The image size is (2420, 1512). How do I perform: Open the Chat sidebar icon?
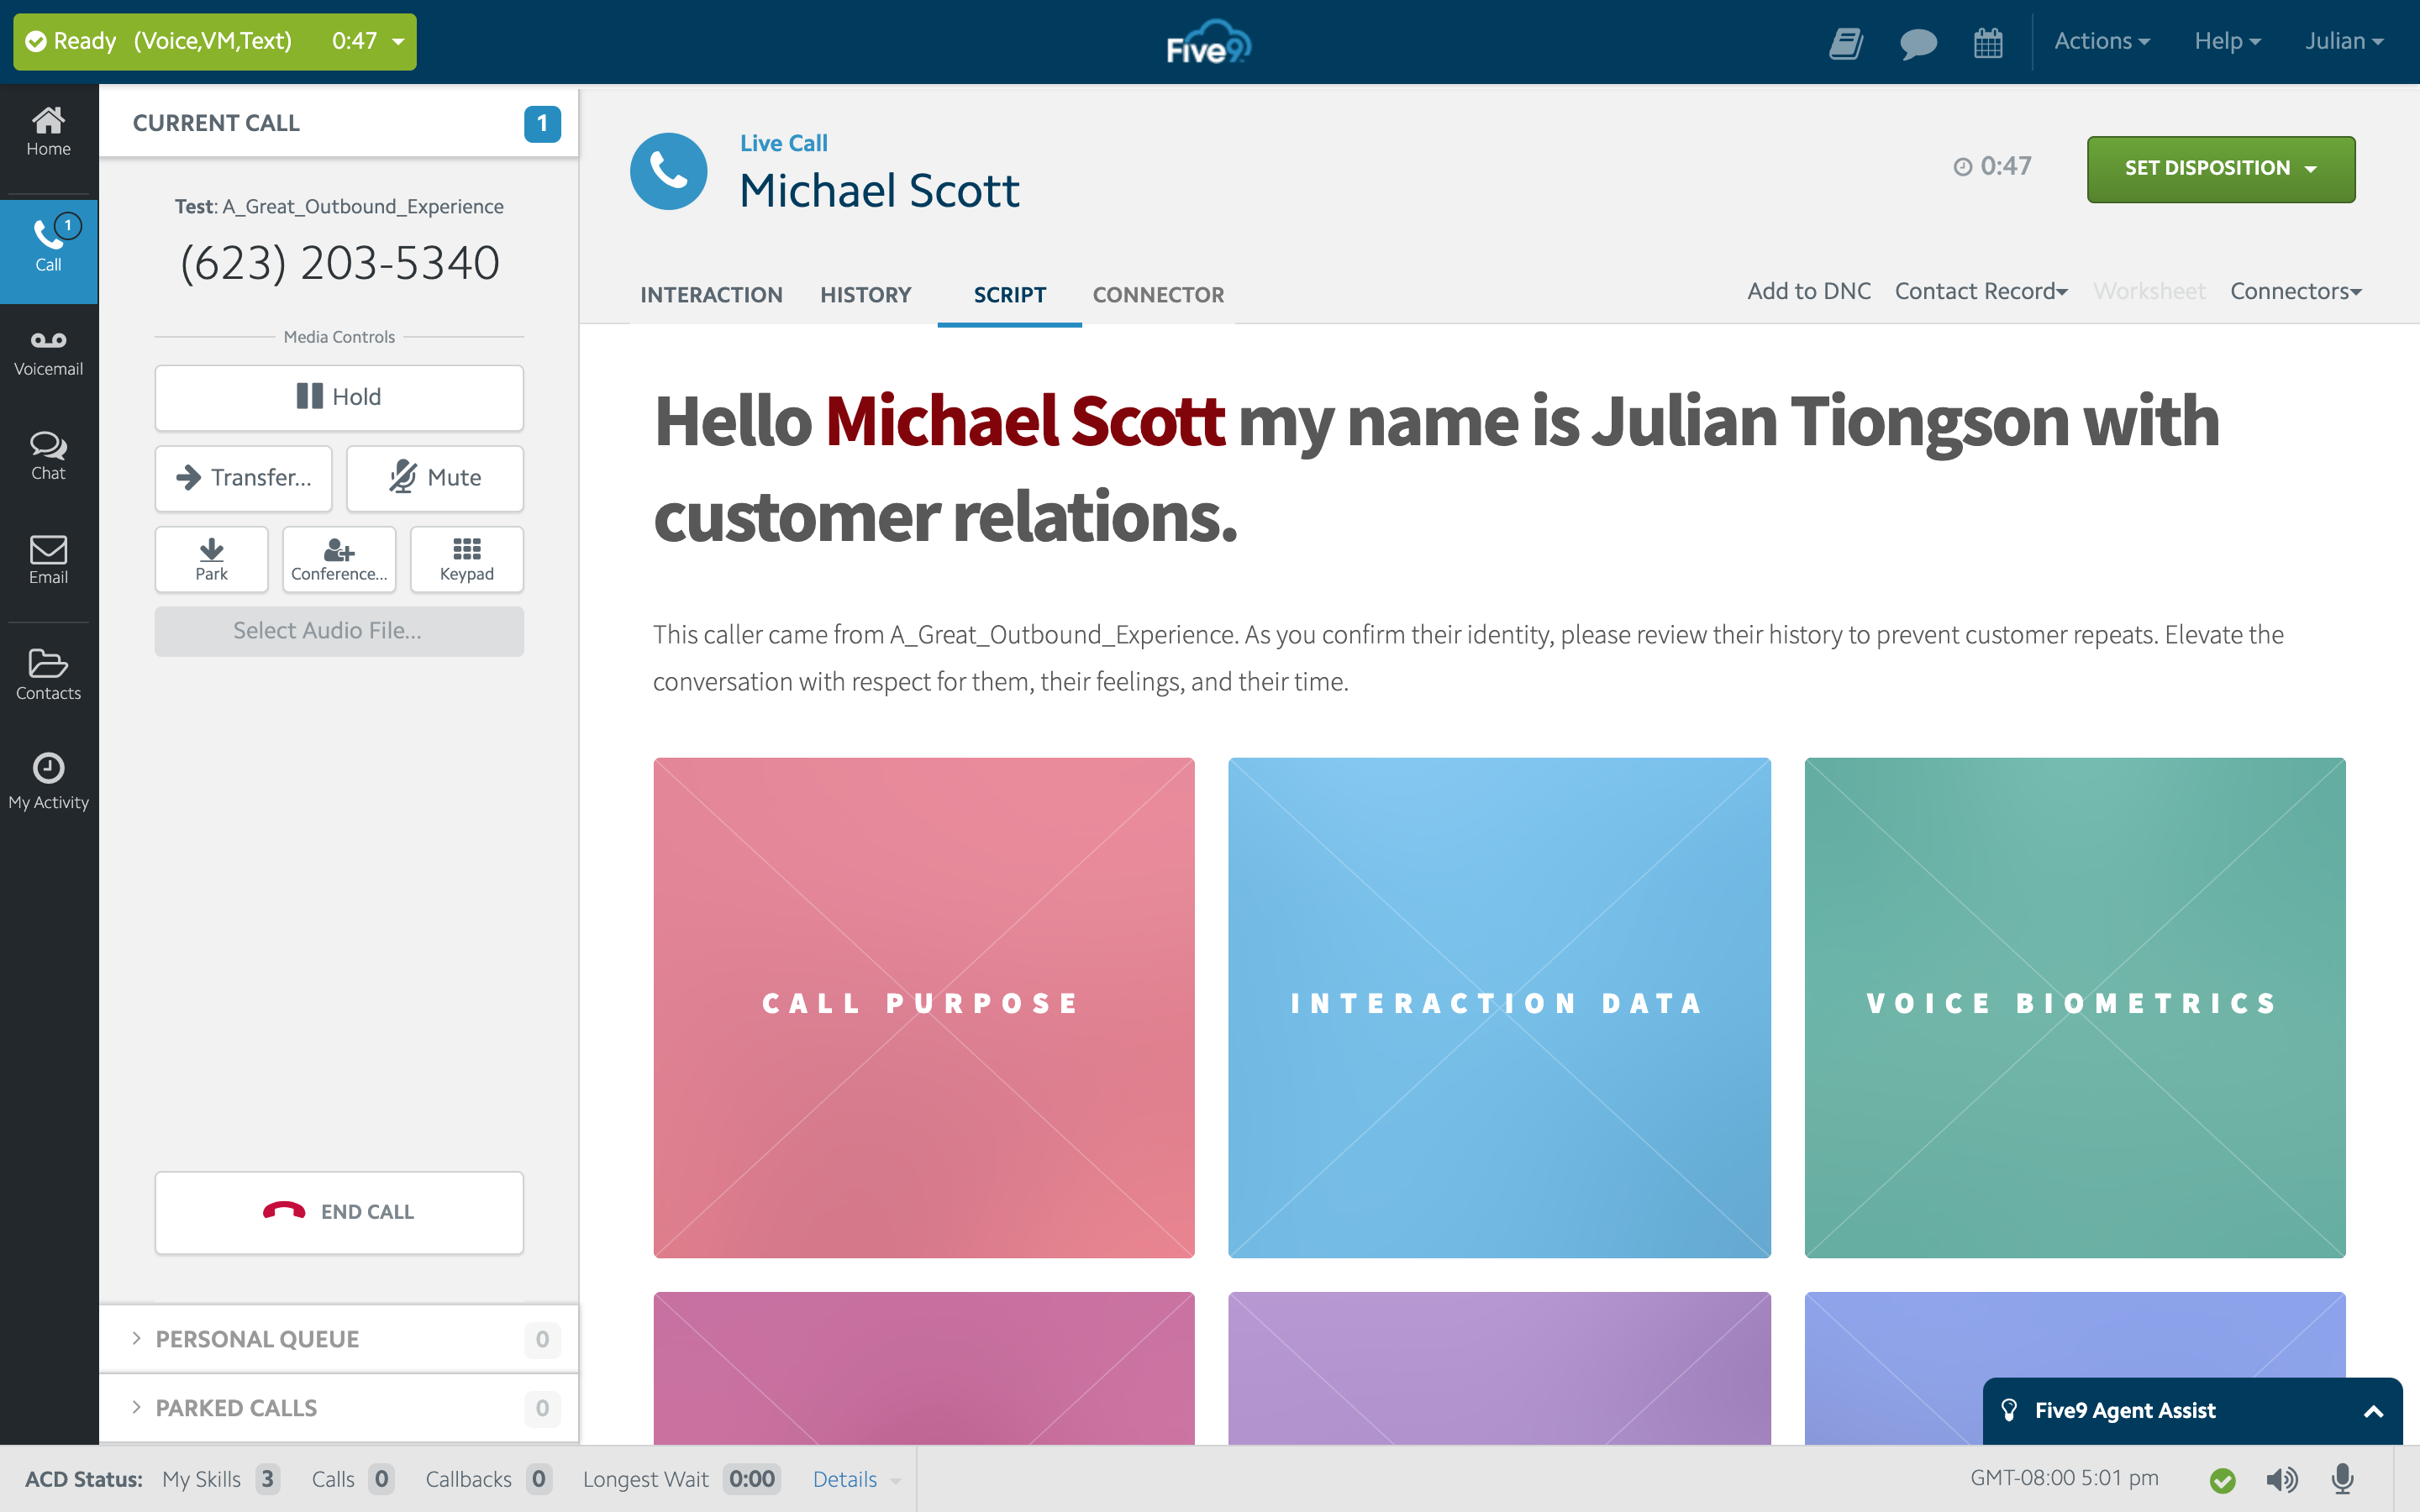[x=48, y=455]
